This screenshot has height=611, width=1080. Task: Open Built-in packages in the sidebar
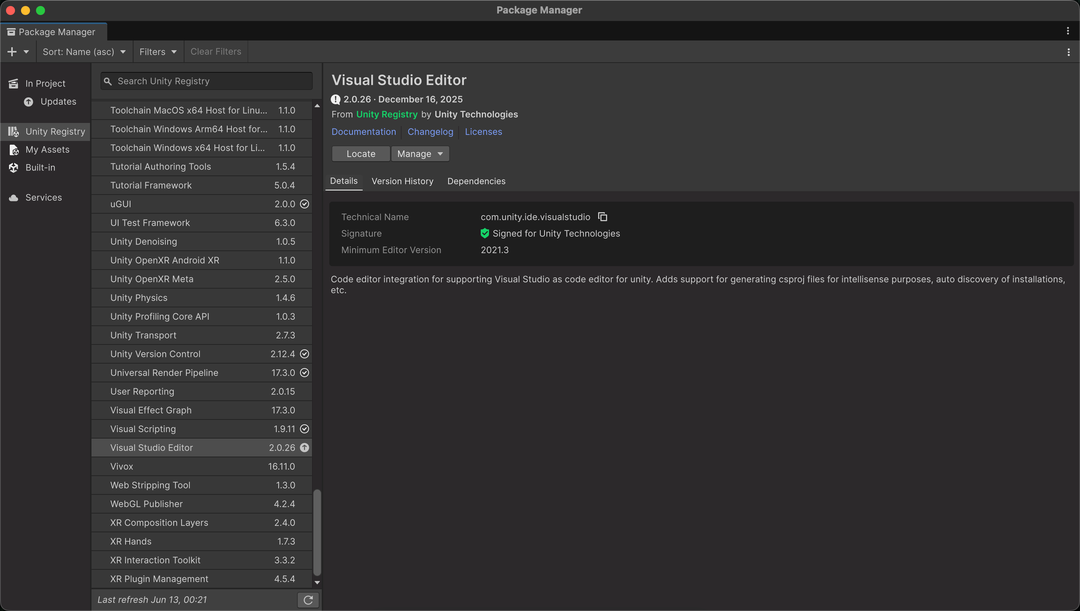(45, 167)
